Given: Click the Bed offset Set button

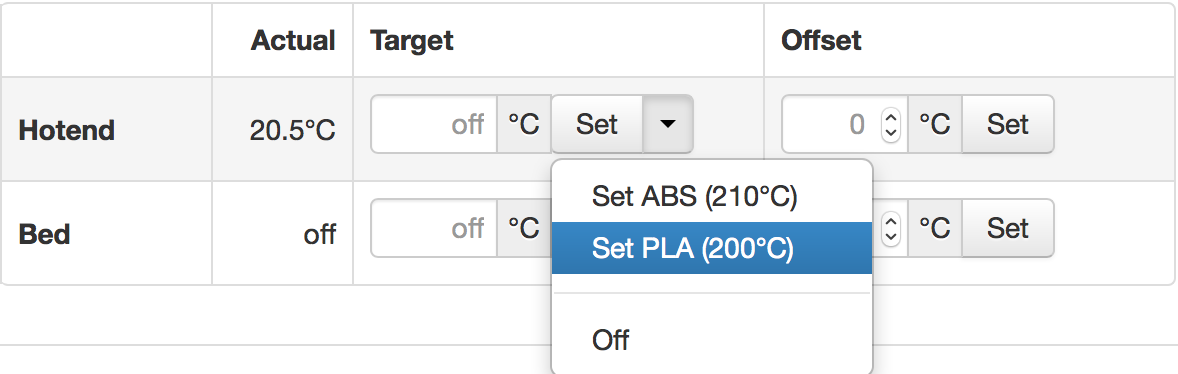Looking at the screenshot, I should coord(1007,228).
